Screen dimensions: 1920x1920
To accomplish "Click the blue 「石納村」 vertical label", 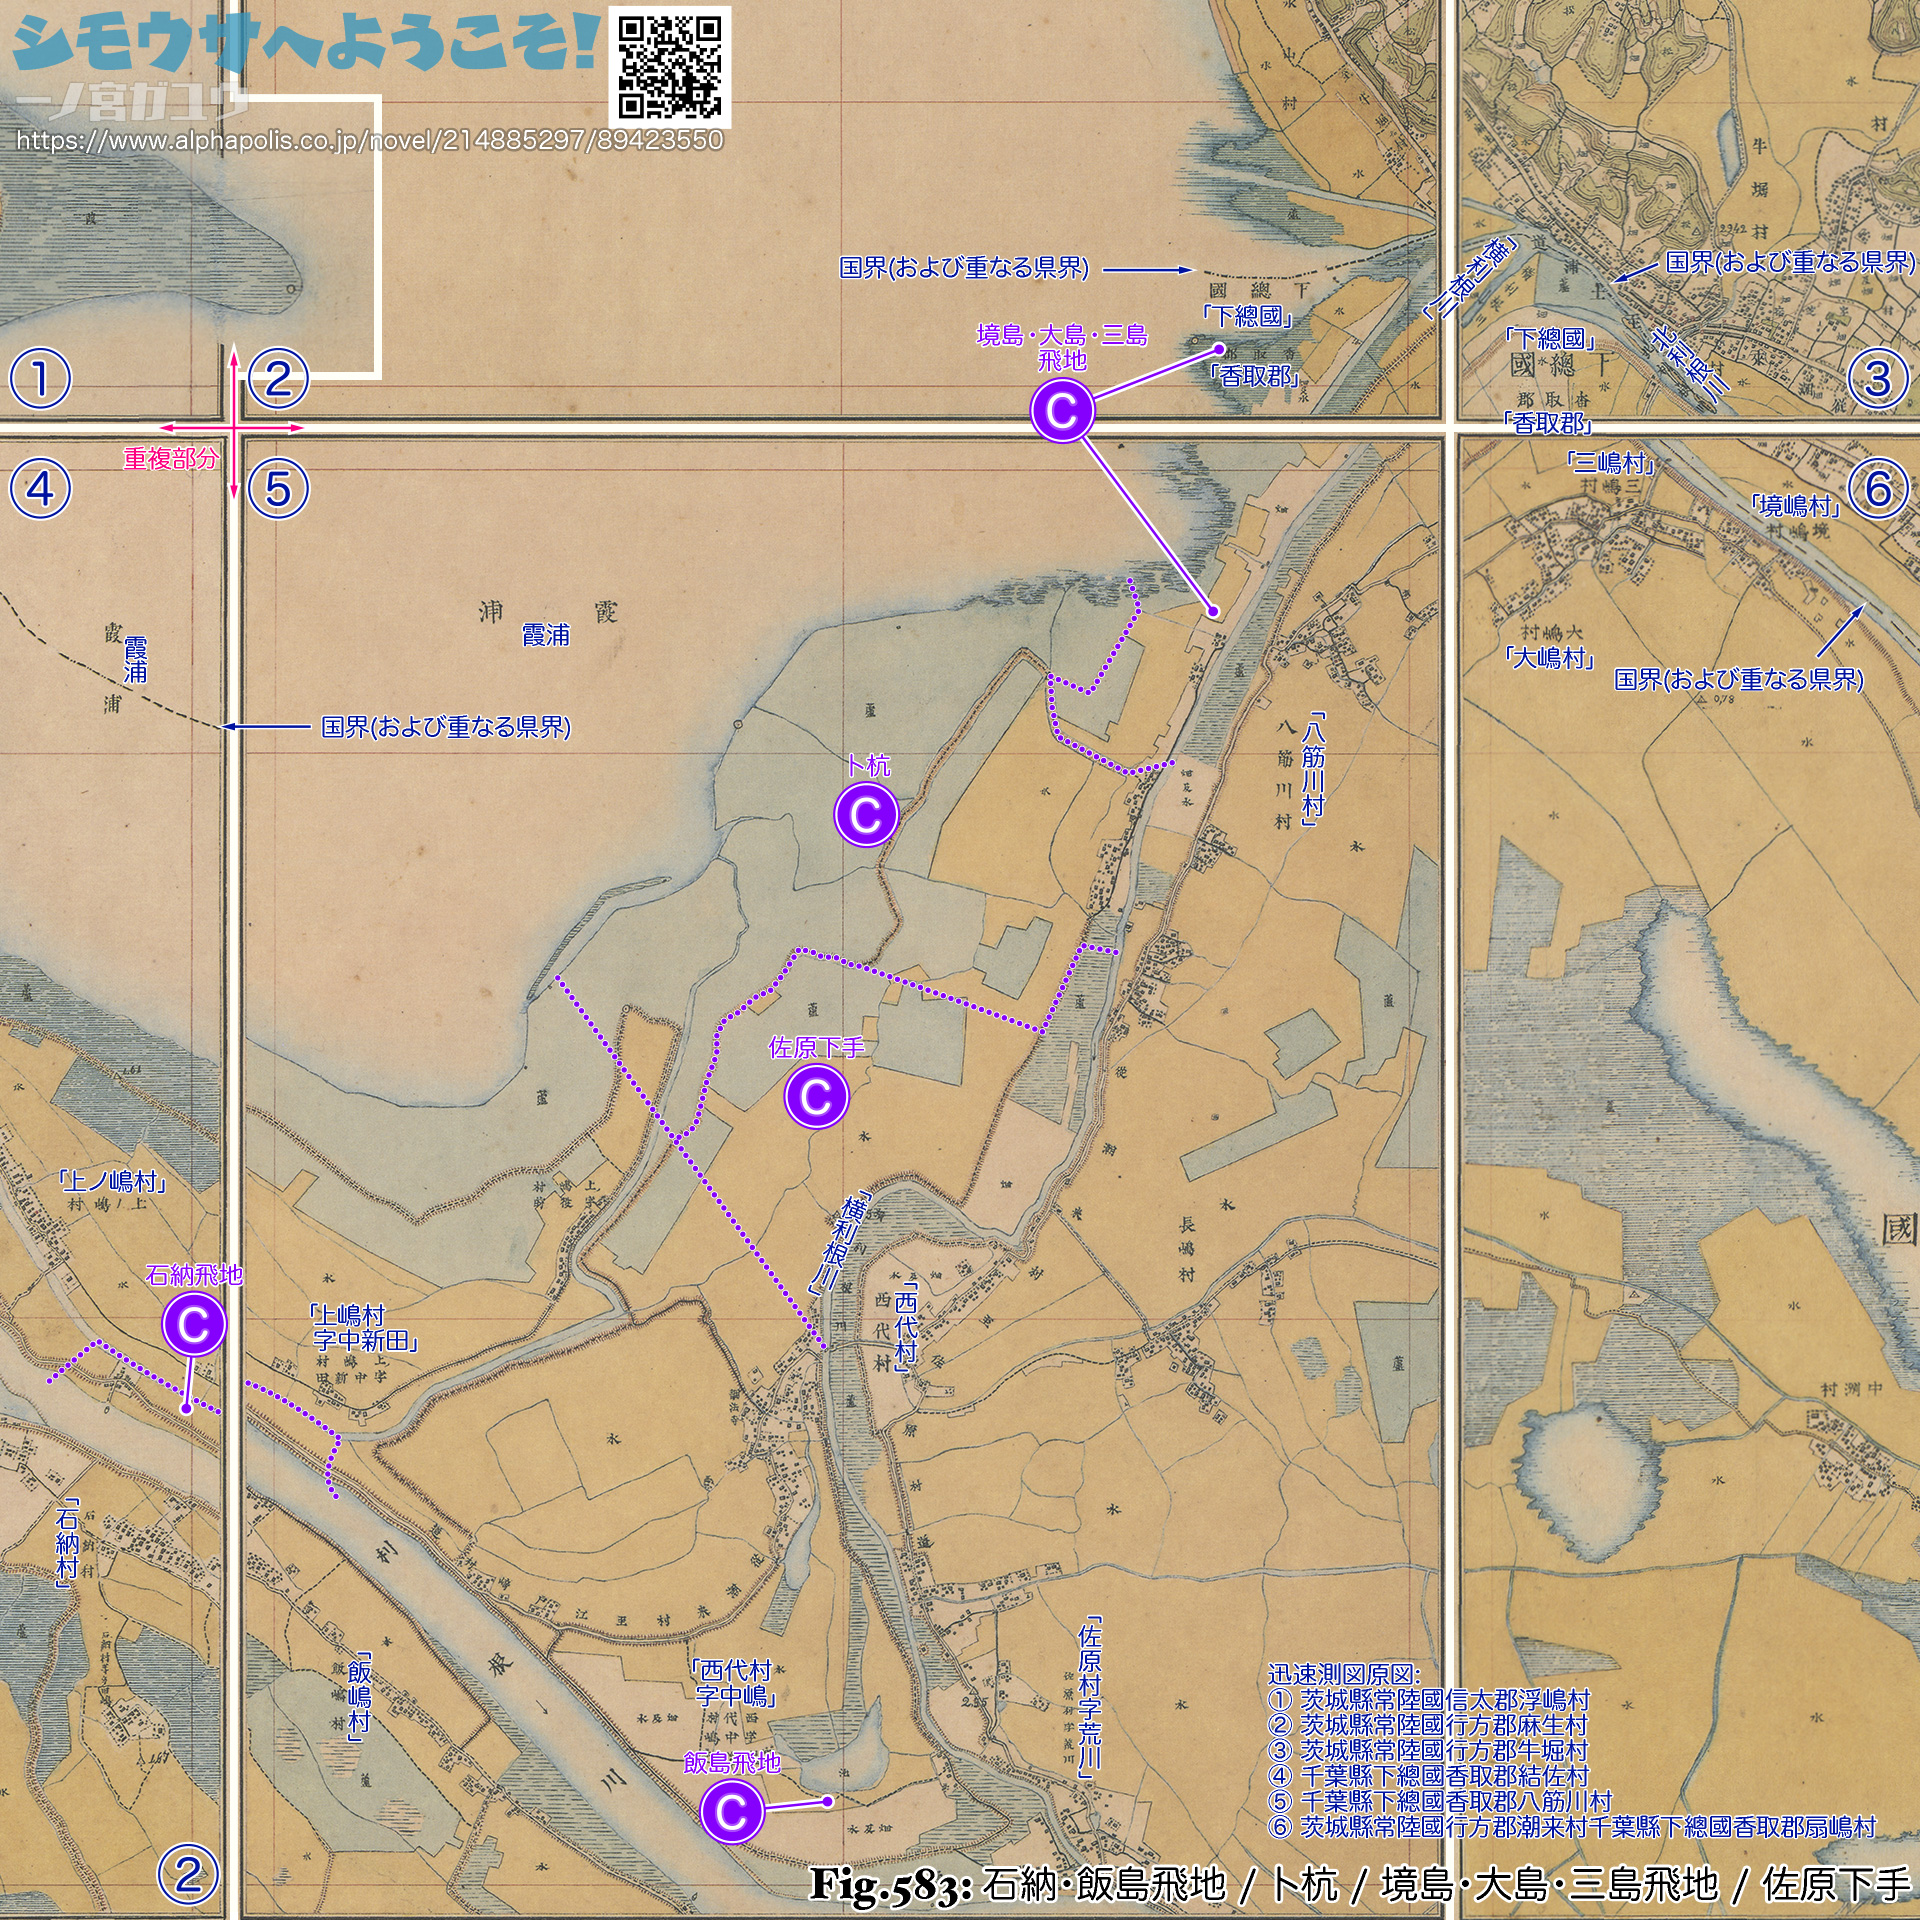I will (66, 1544).
